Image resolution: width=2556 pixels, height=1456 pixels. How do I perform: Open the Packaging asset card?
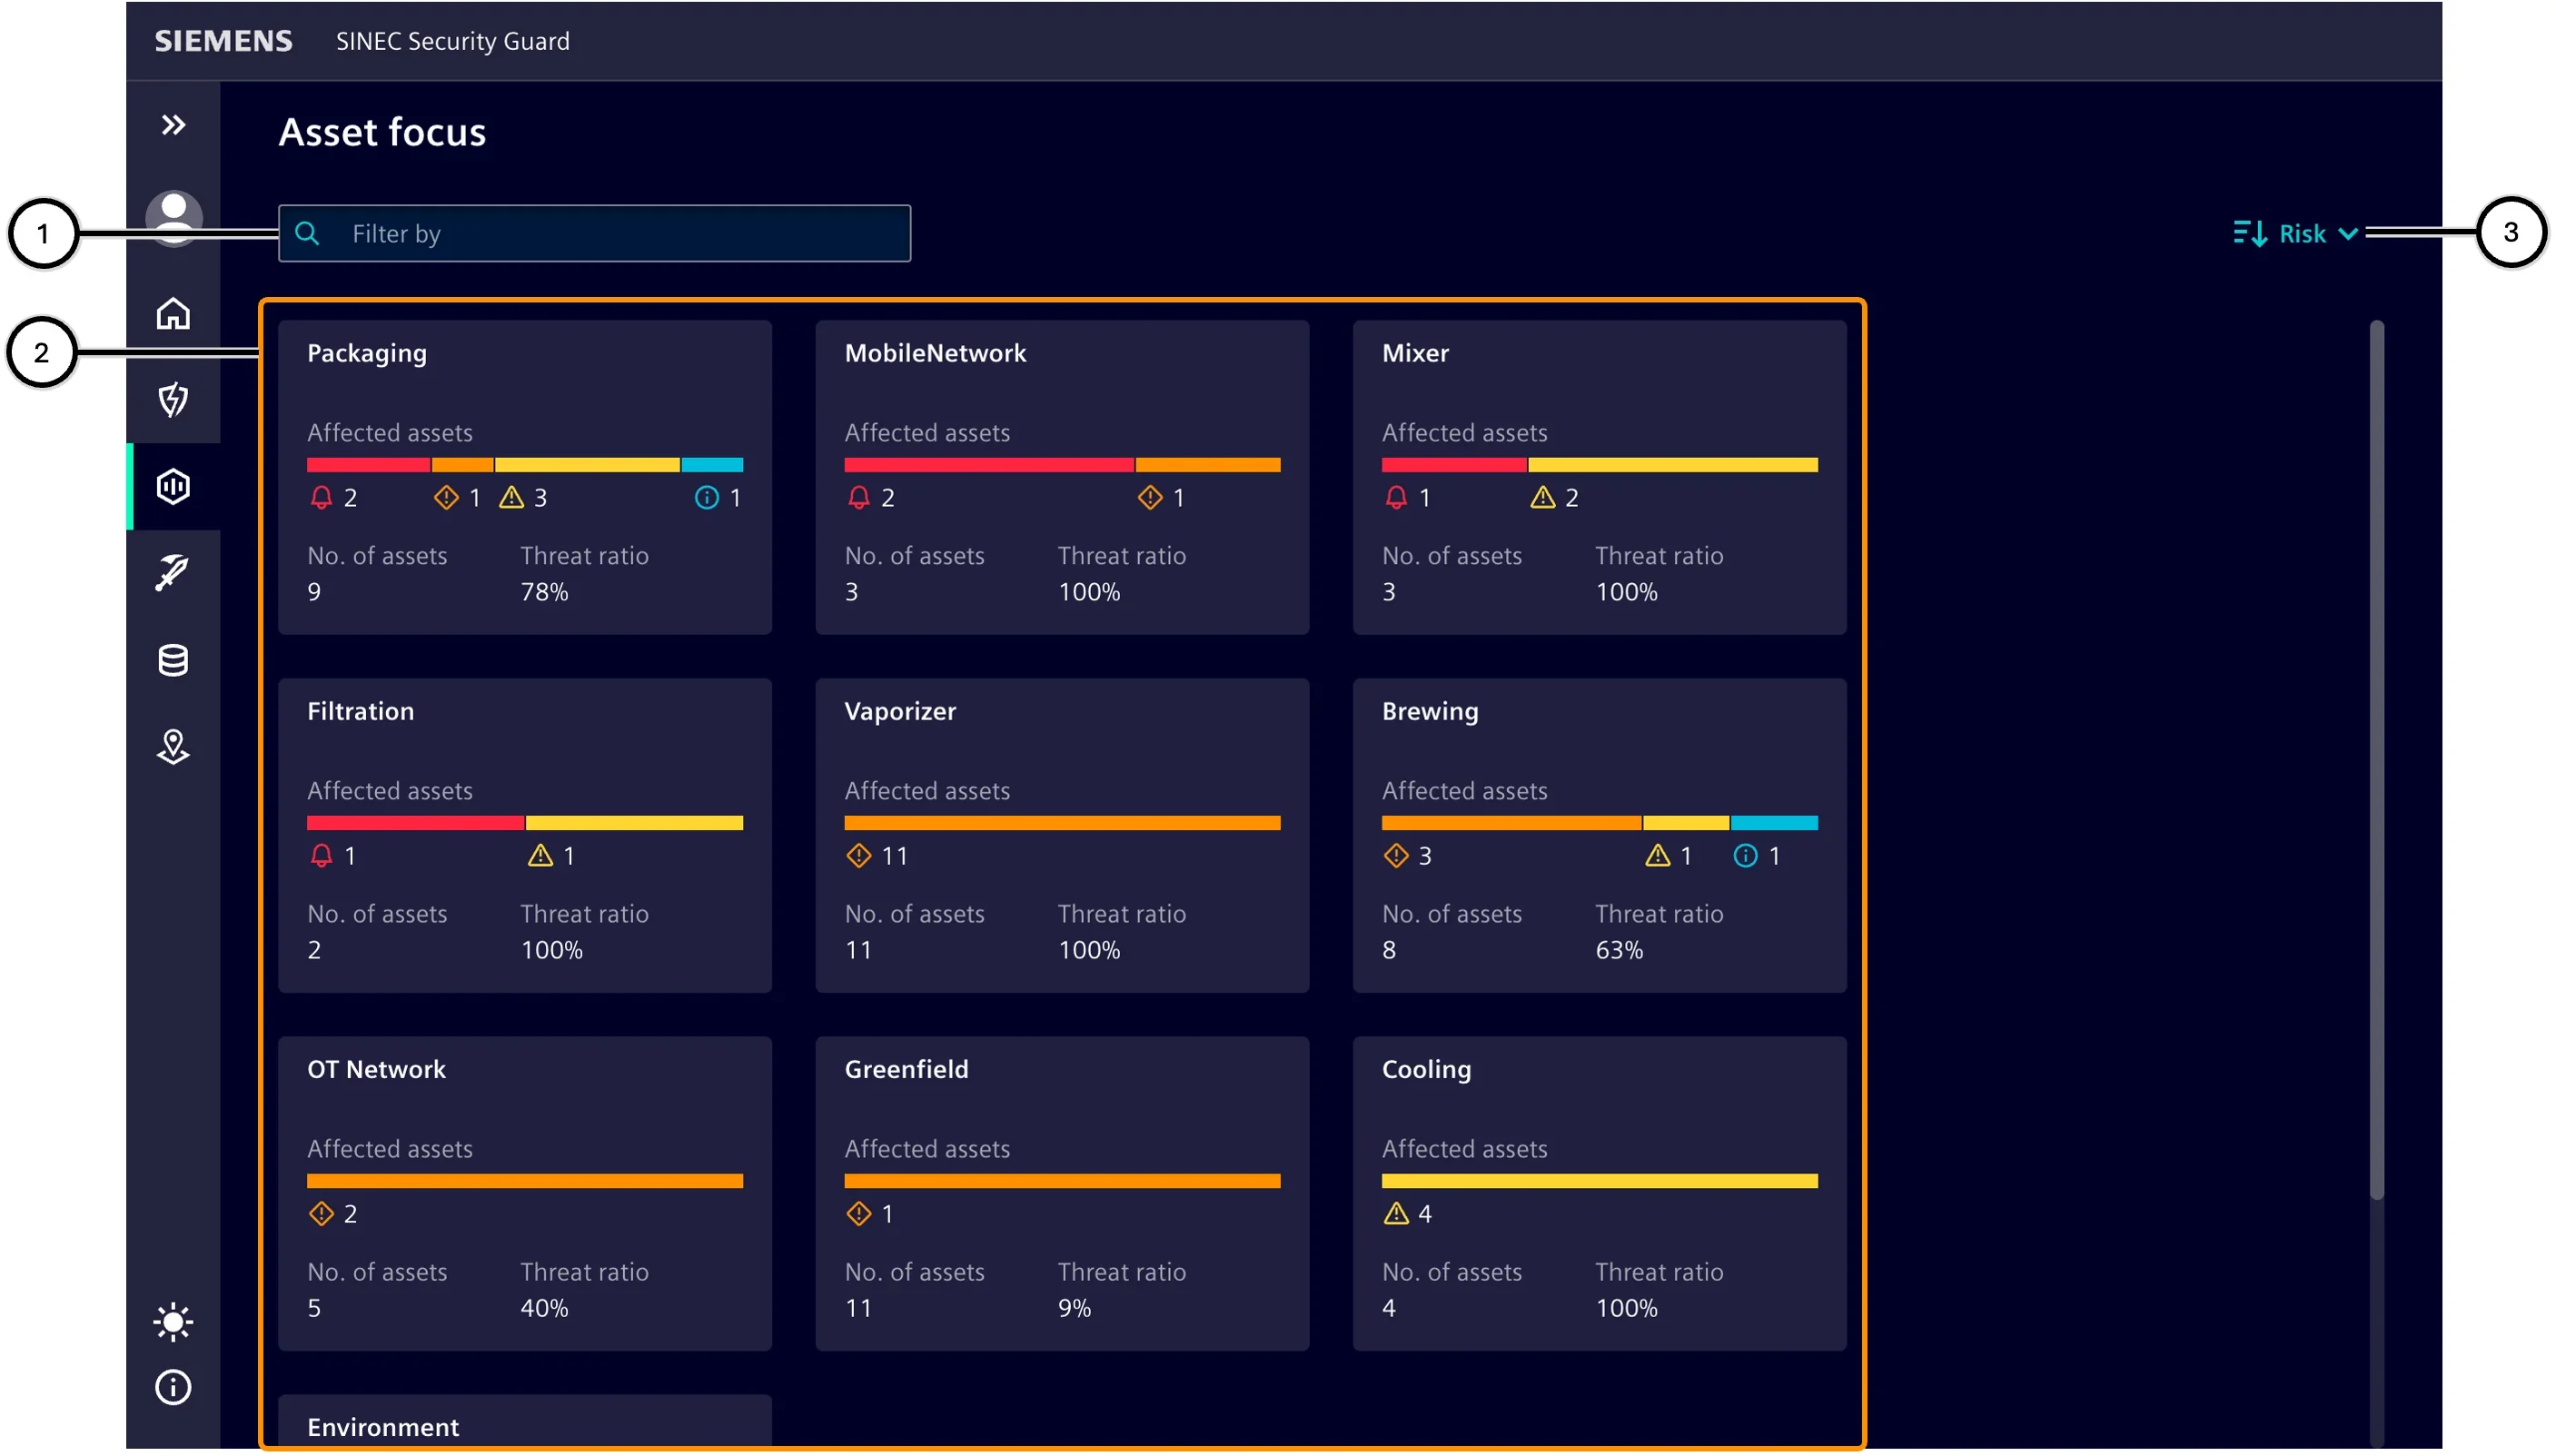click(525, 477)
